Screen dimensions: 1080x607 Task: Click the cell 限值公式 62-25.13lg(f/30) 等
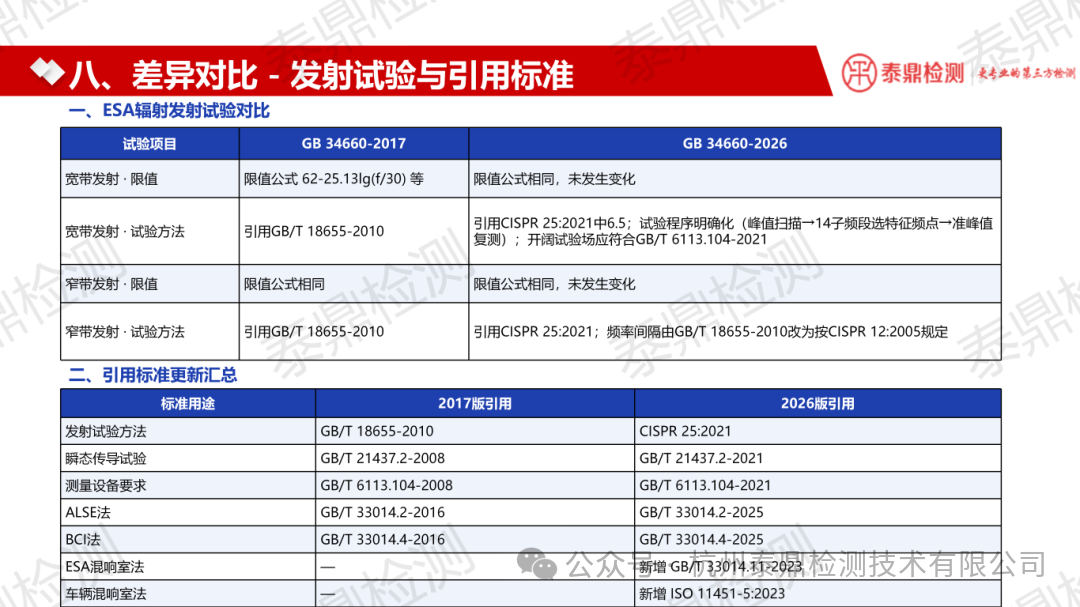[354, 179]
